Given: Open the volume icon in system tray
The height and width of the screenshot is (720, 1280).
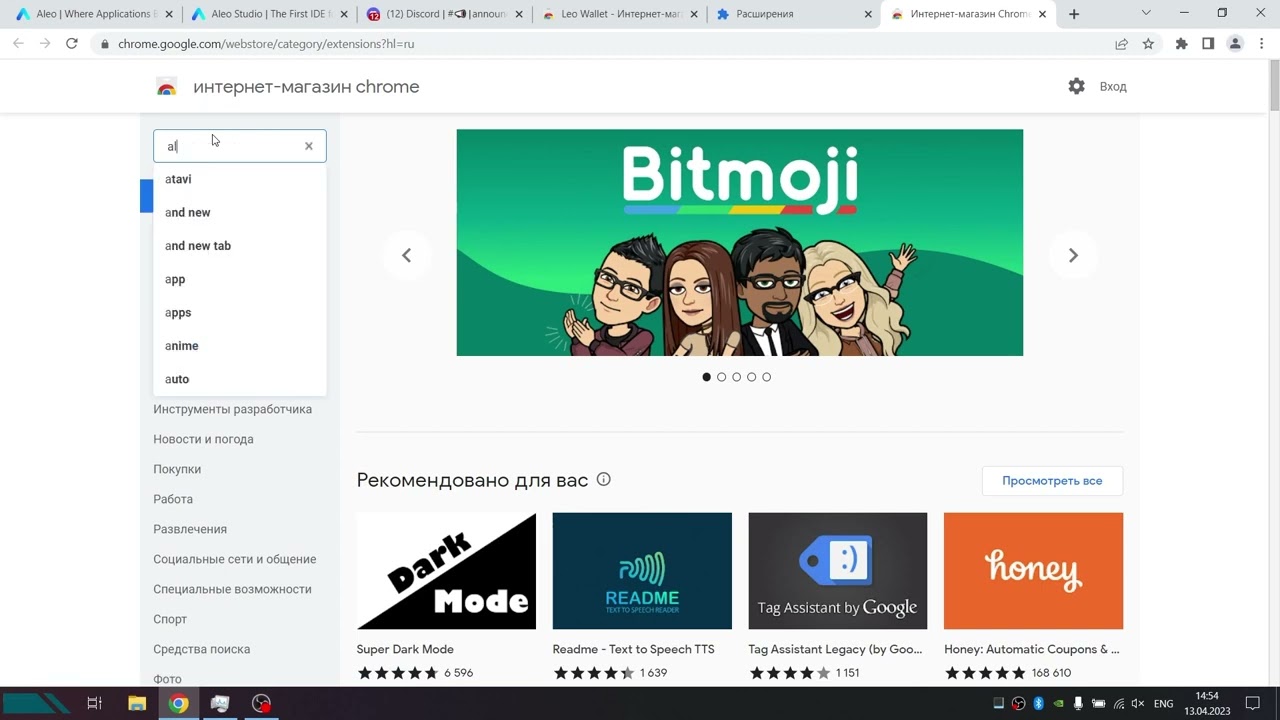Looking at the screenshot, I should pyautogui.click(x=1138, y=704).
